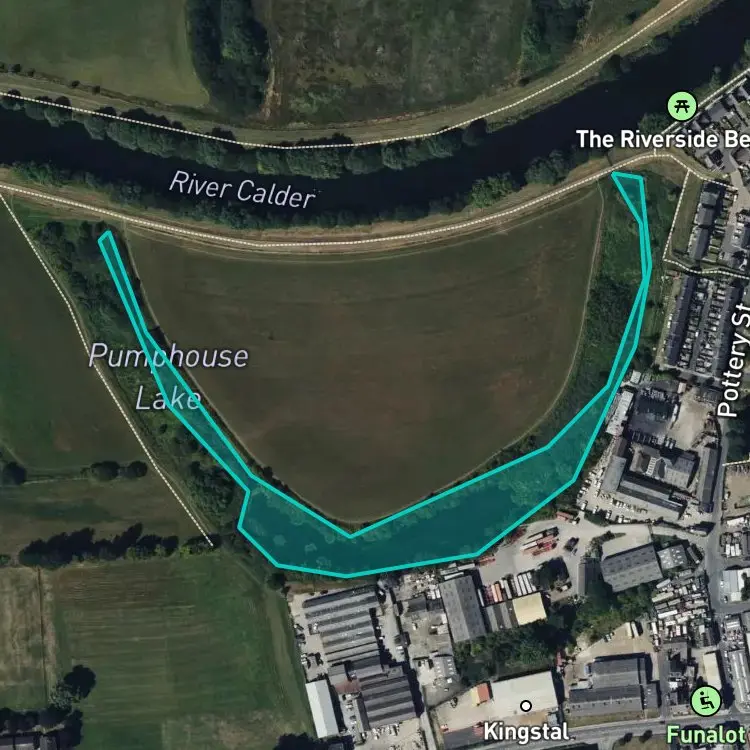Viewport: 750px width, 750px height.
Task: Click the River Calder label
Action: (243, 190)
